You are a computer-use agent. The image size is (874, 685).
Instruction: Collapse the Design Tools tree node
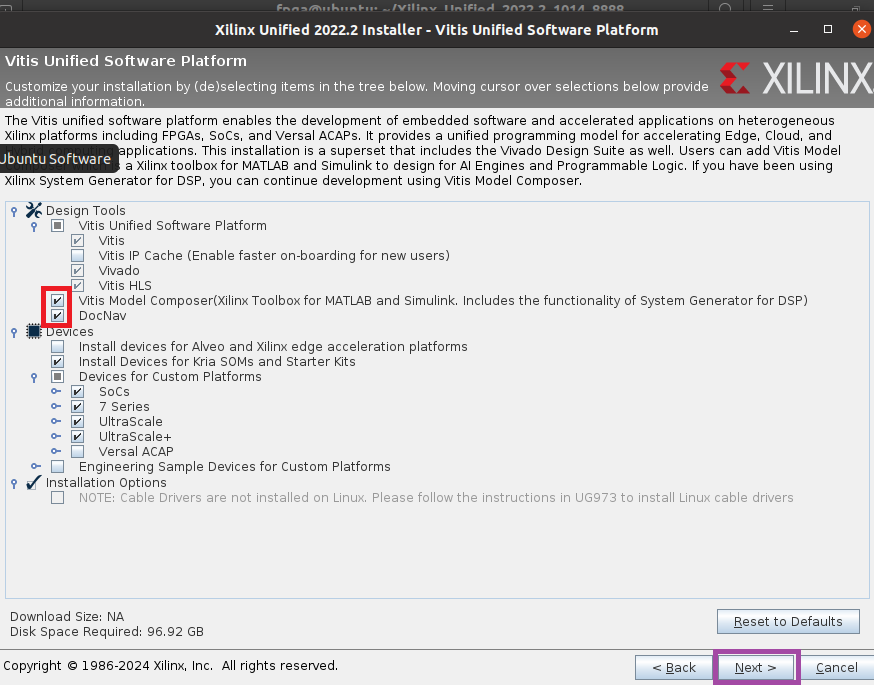click(14, 211)
